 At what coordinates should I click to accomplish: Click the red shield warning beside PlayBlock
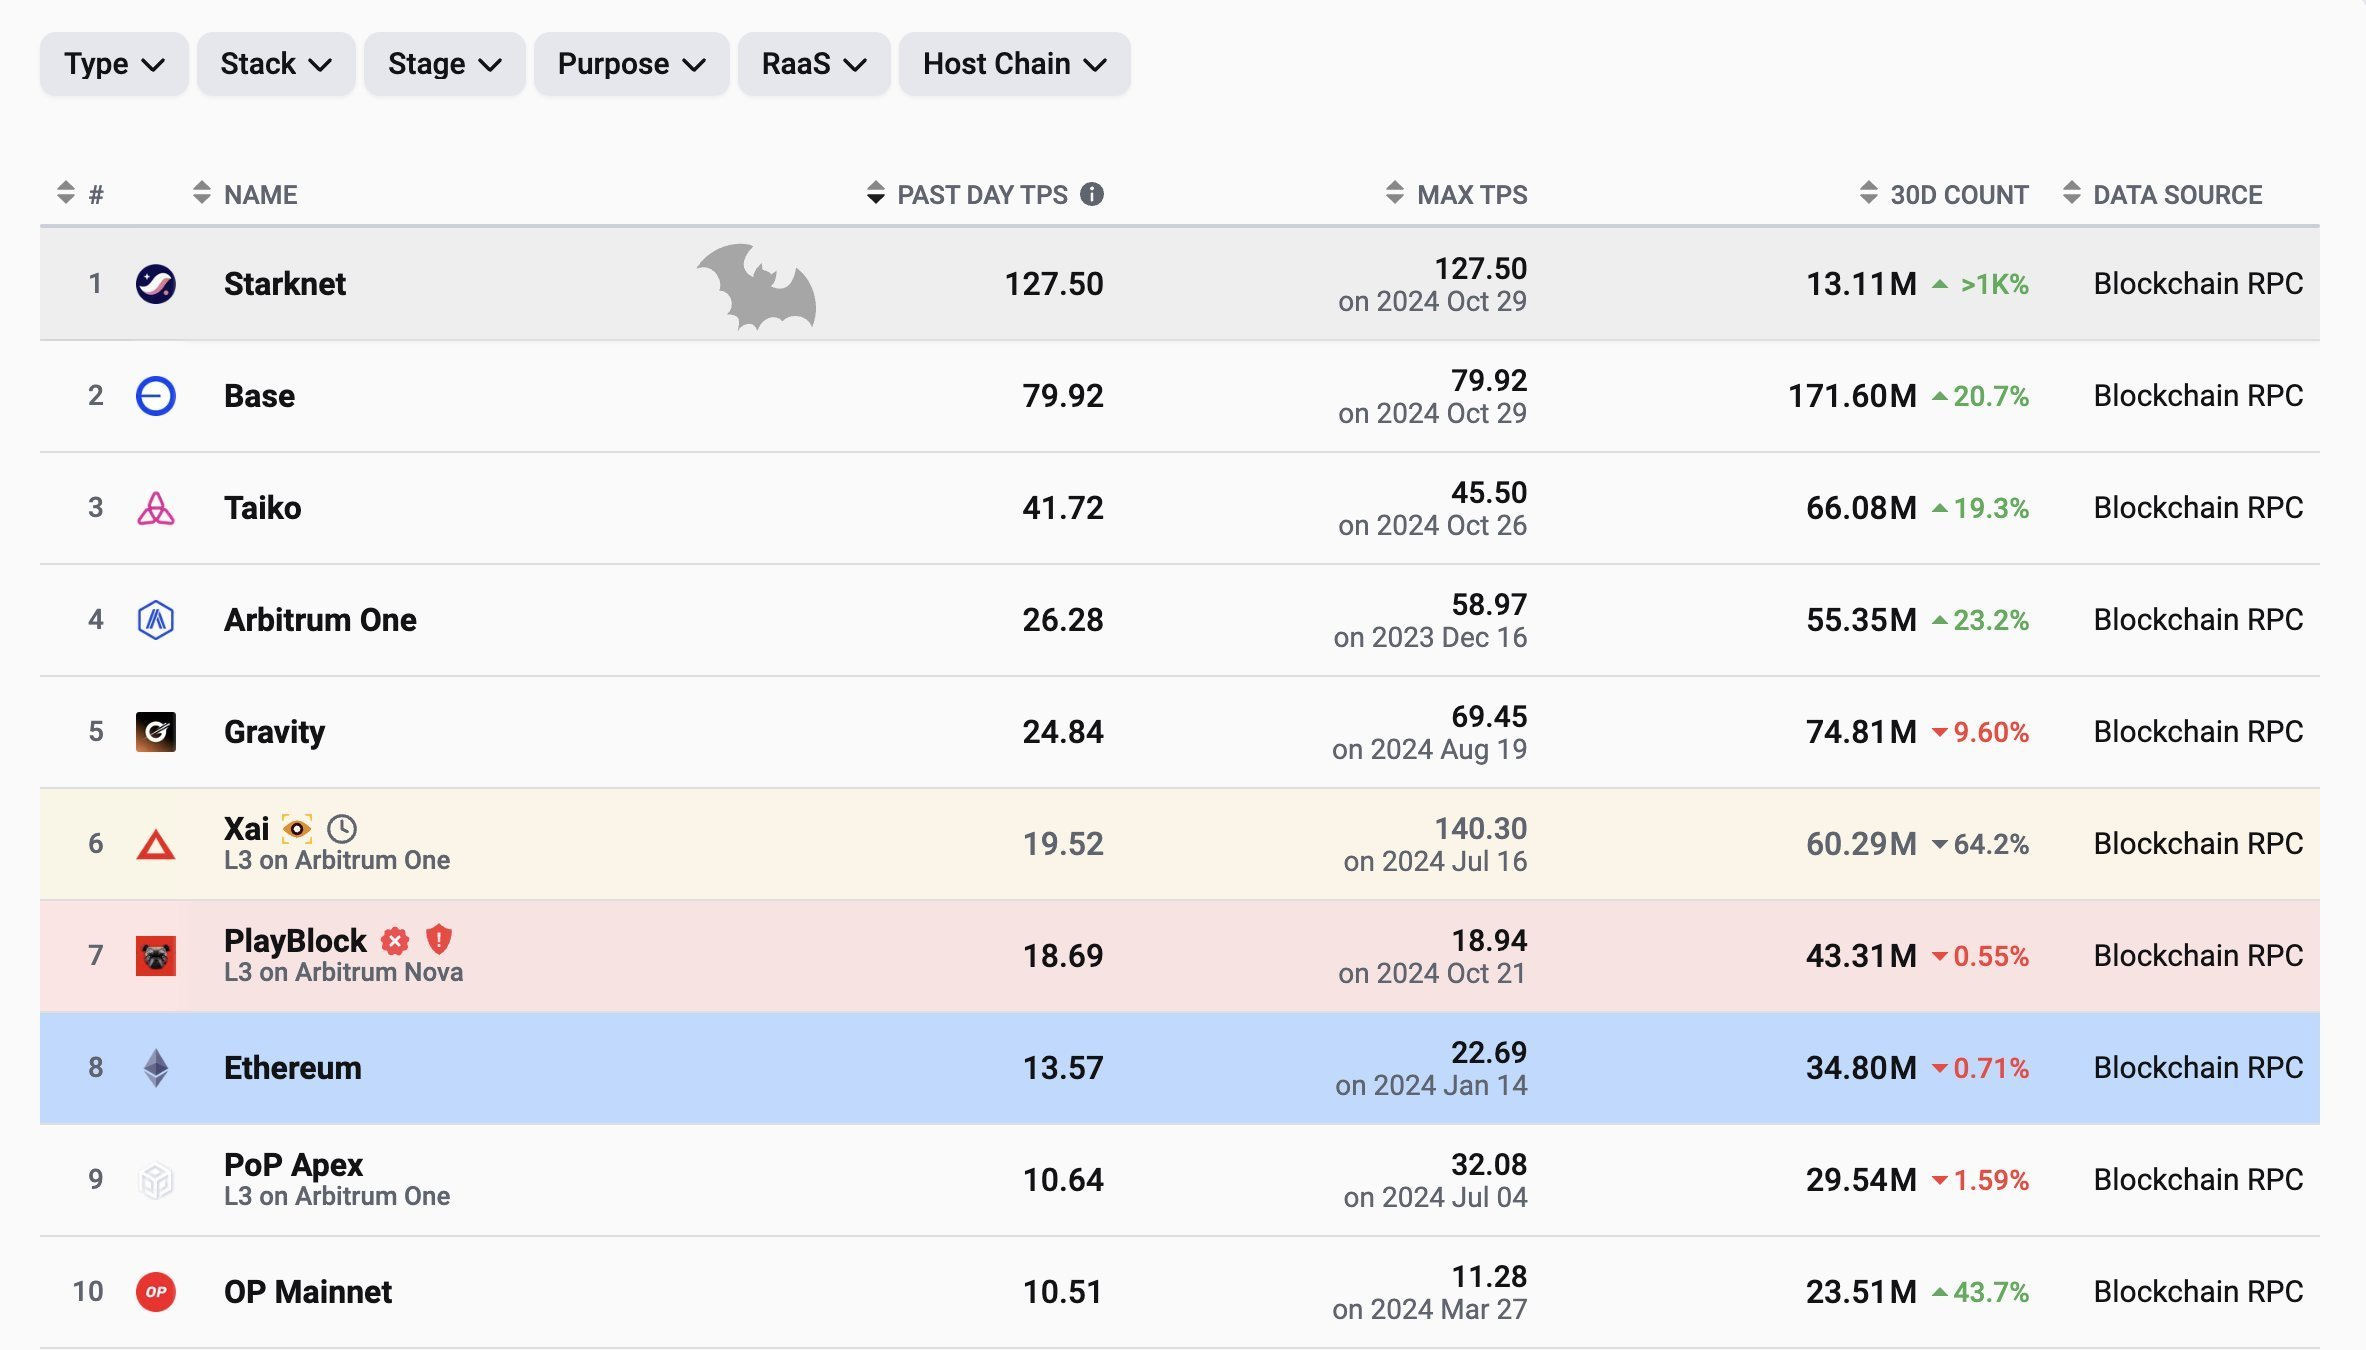[439, 939]
